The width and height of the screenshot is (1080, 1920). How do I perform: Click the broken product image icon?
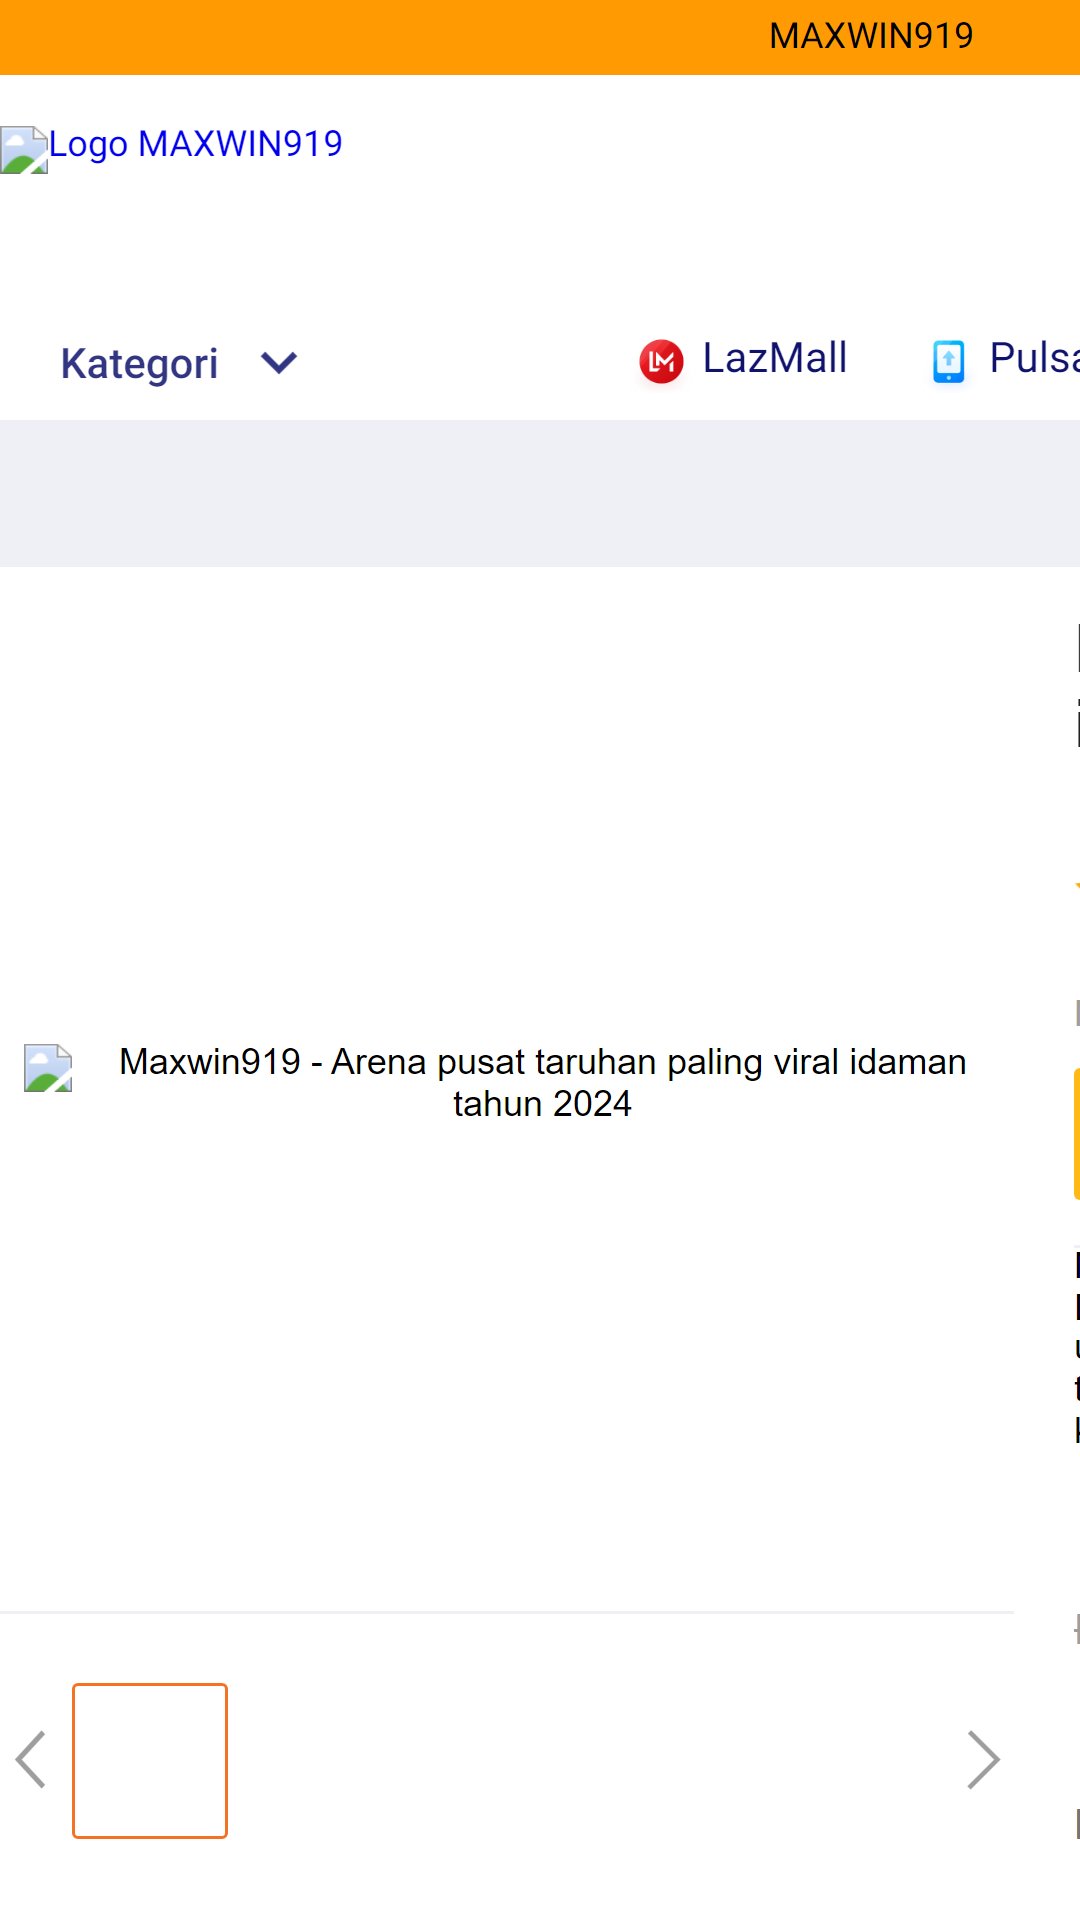click(x=48, y=1068)
